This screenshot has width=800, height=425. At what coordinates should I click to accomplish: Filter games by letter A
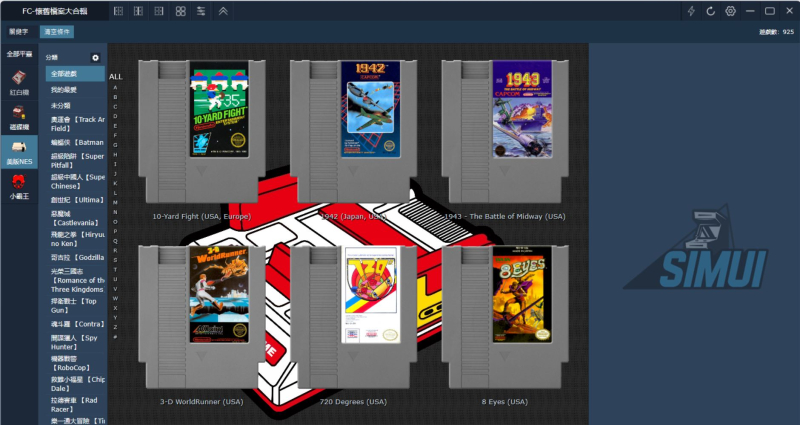tap(115, 87)
